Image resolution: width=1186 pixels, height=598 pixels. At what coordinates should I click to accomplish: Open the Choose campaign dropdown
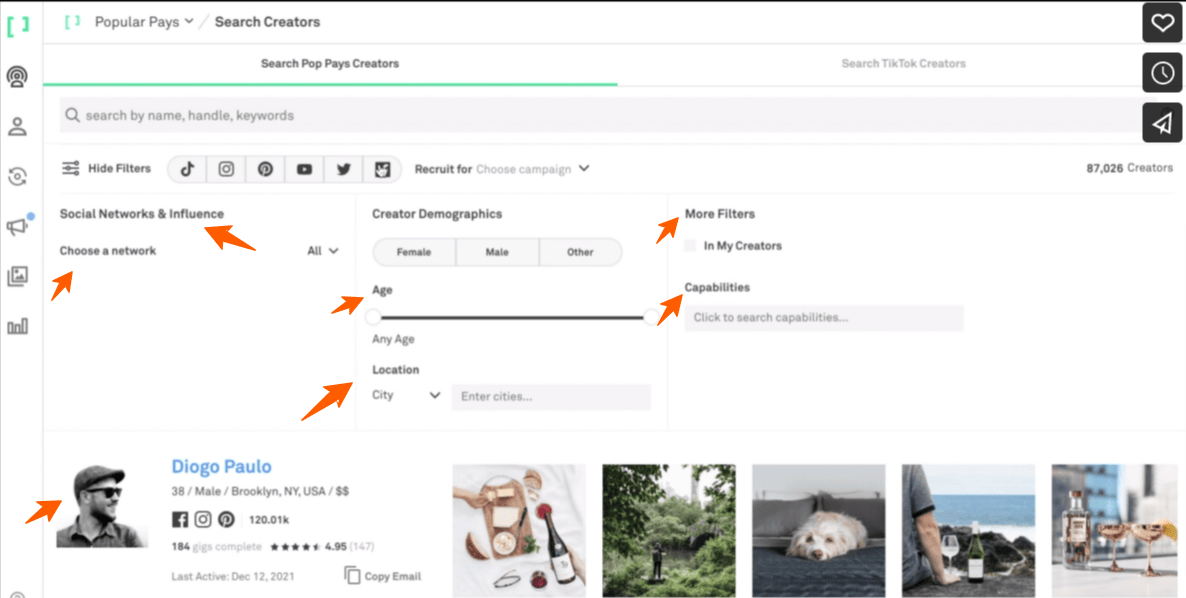coord(532,169)
